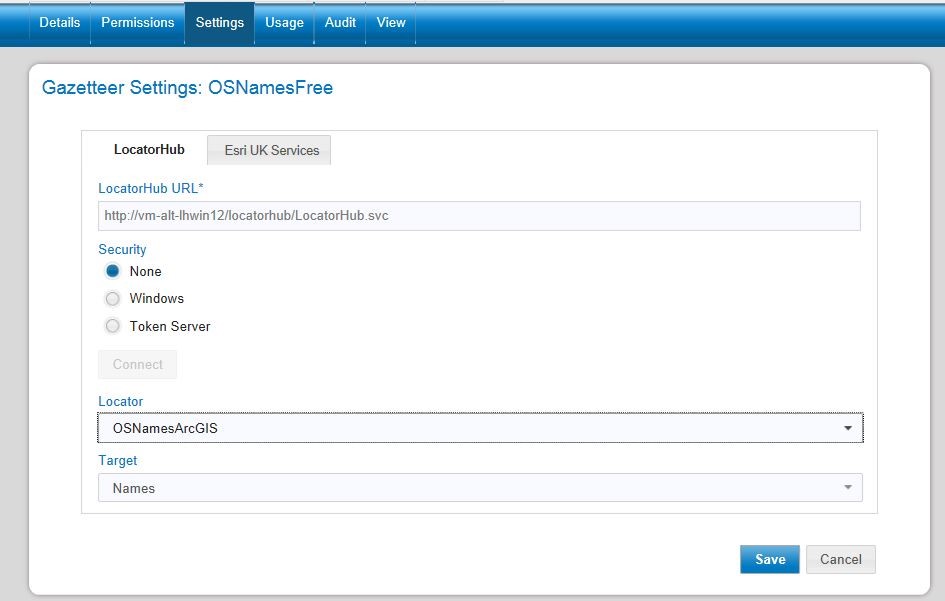This screenshot has width=945, height=601.
Task: Select the Settings tab
Action: (219, 23)
